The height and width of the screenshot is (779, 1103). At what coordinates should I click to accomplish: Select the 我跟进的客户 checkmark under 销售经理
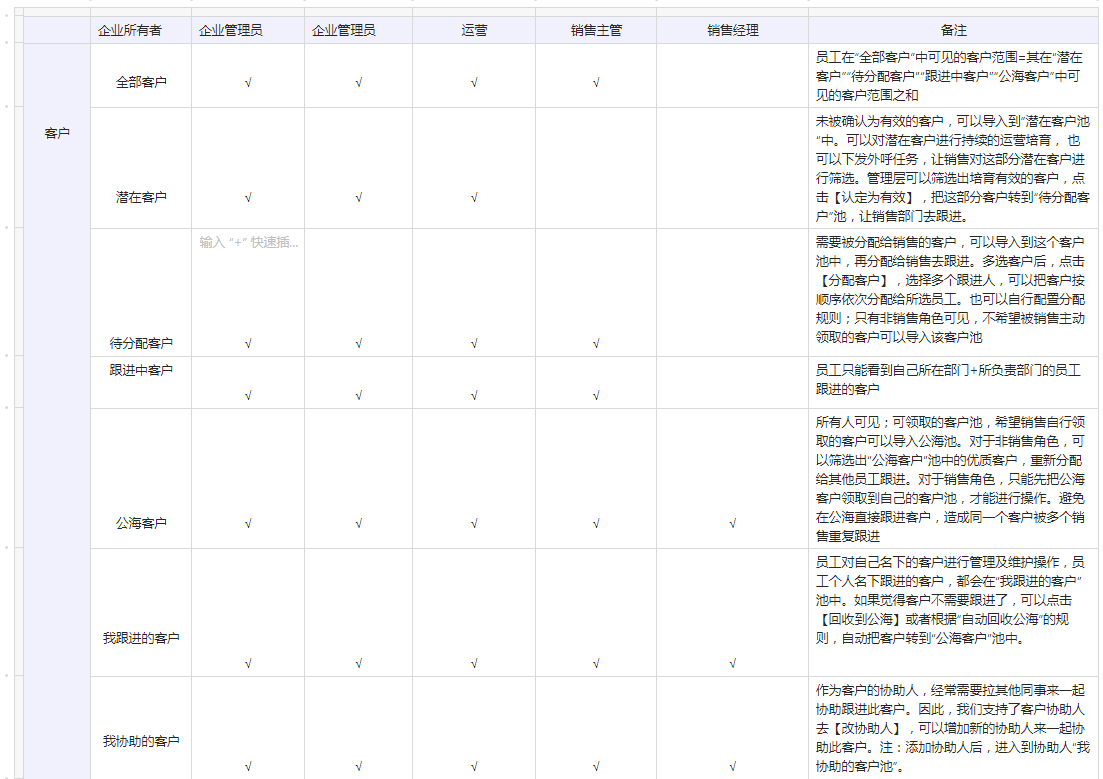pos(732,663)
